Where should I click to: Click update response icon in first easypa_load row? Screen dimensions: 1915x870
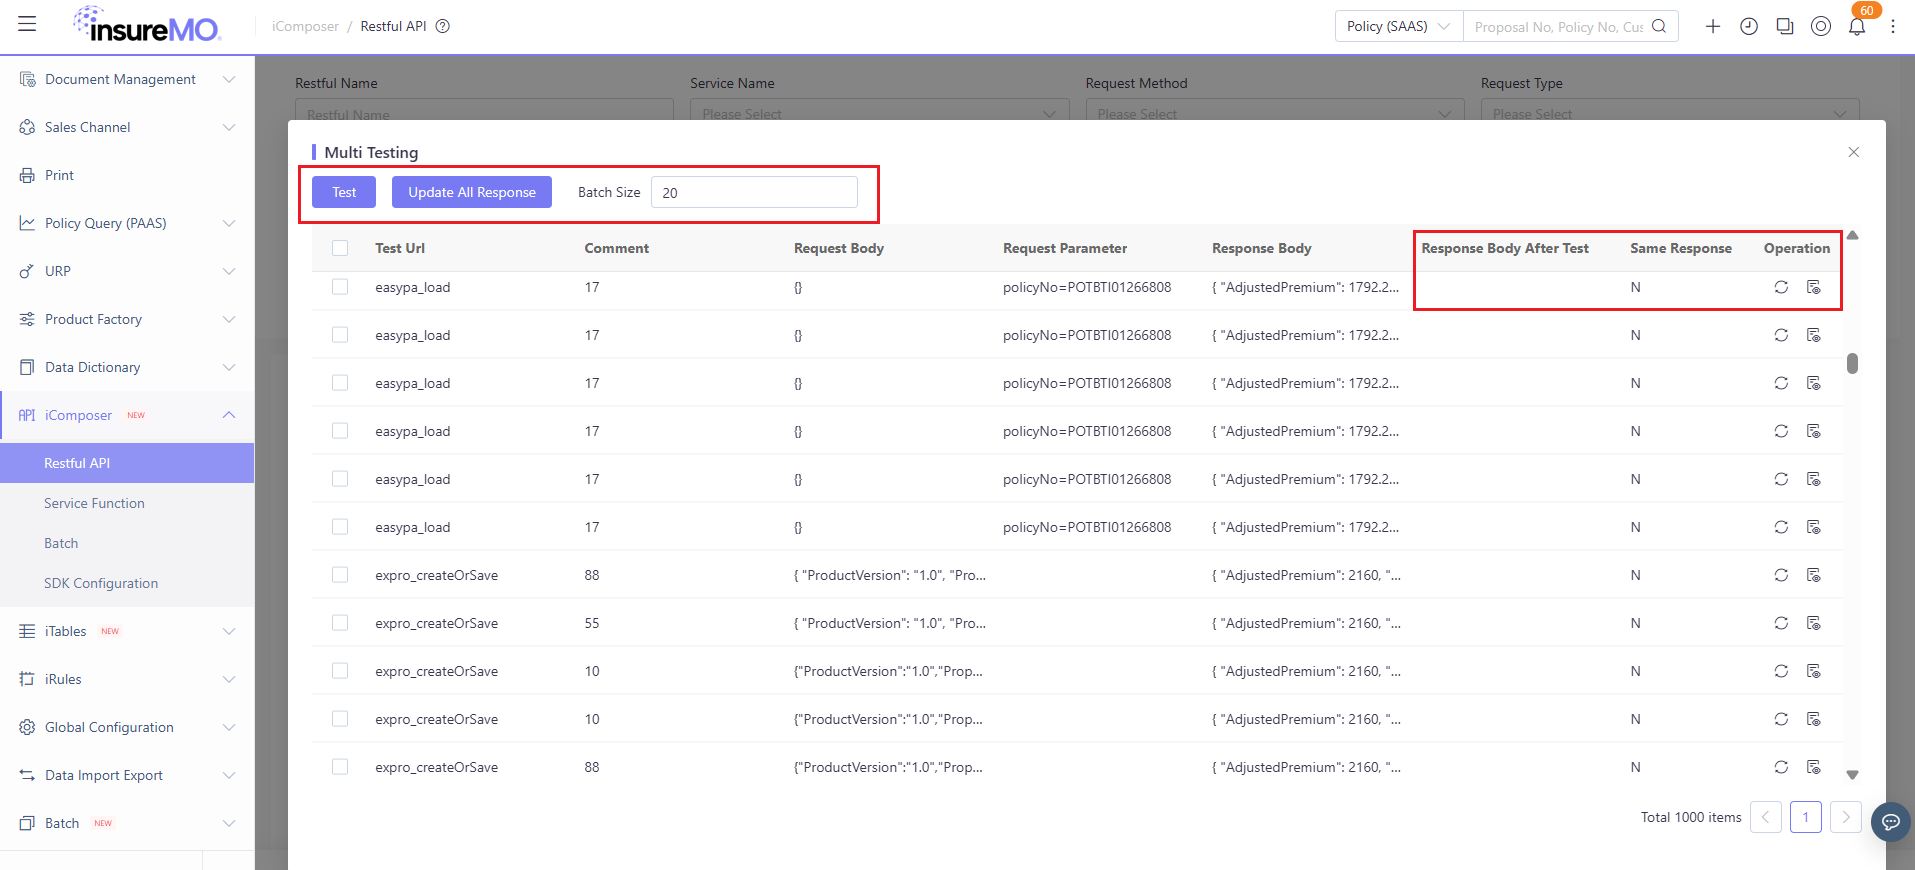pos(1814,287)
